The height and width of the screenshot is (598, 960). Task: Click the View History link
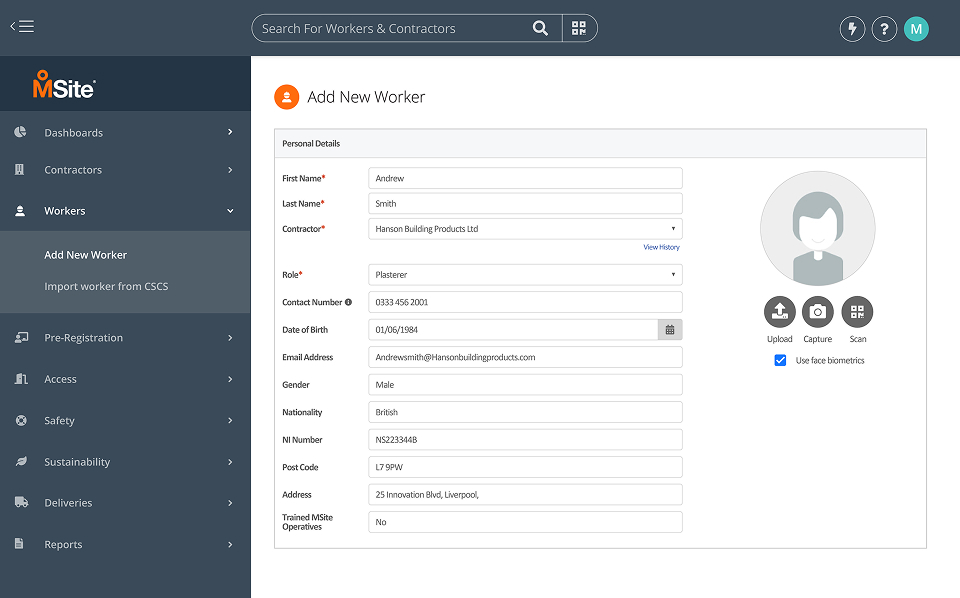661,247
